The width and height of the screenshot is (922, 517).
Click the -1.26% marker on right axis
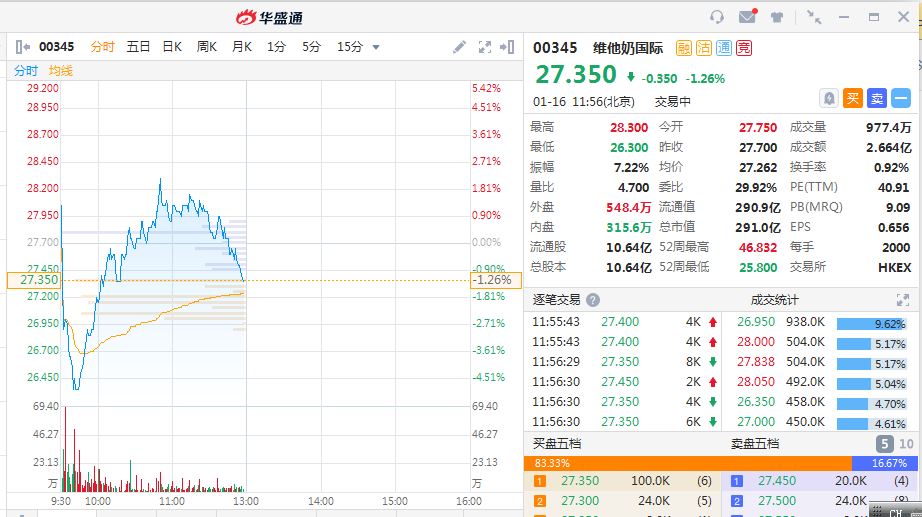[x=496, y=280]
